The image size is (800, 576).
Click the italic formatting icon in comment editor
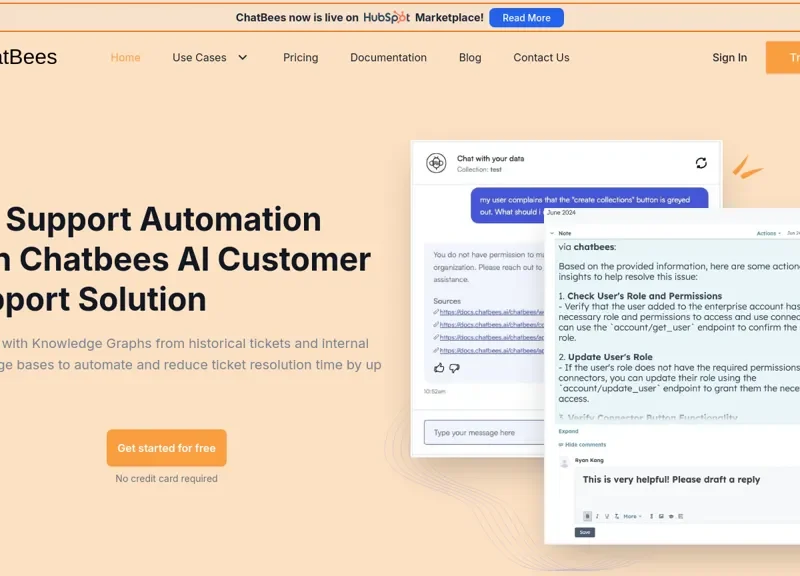point(597,516)
